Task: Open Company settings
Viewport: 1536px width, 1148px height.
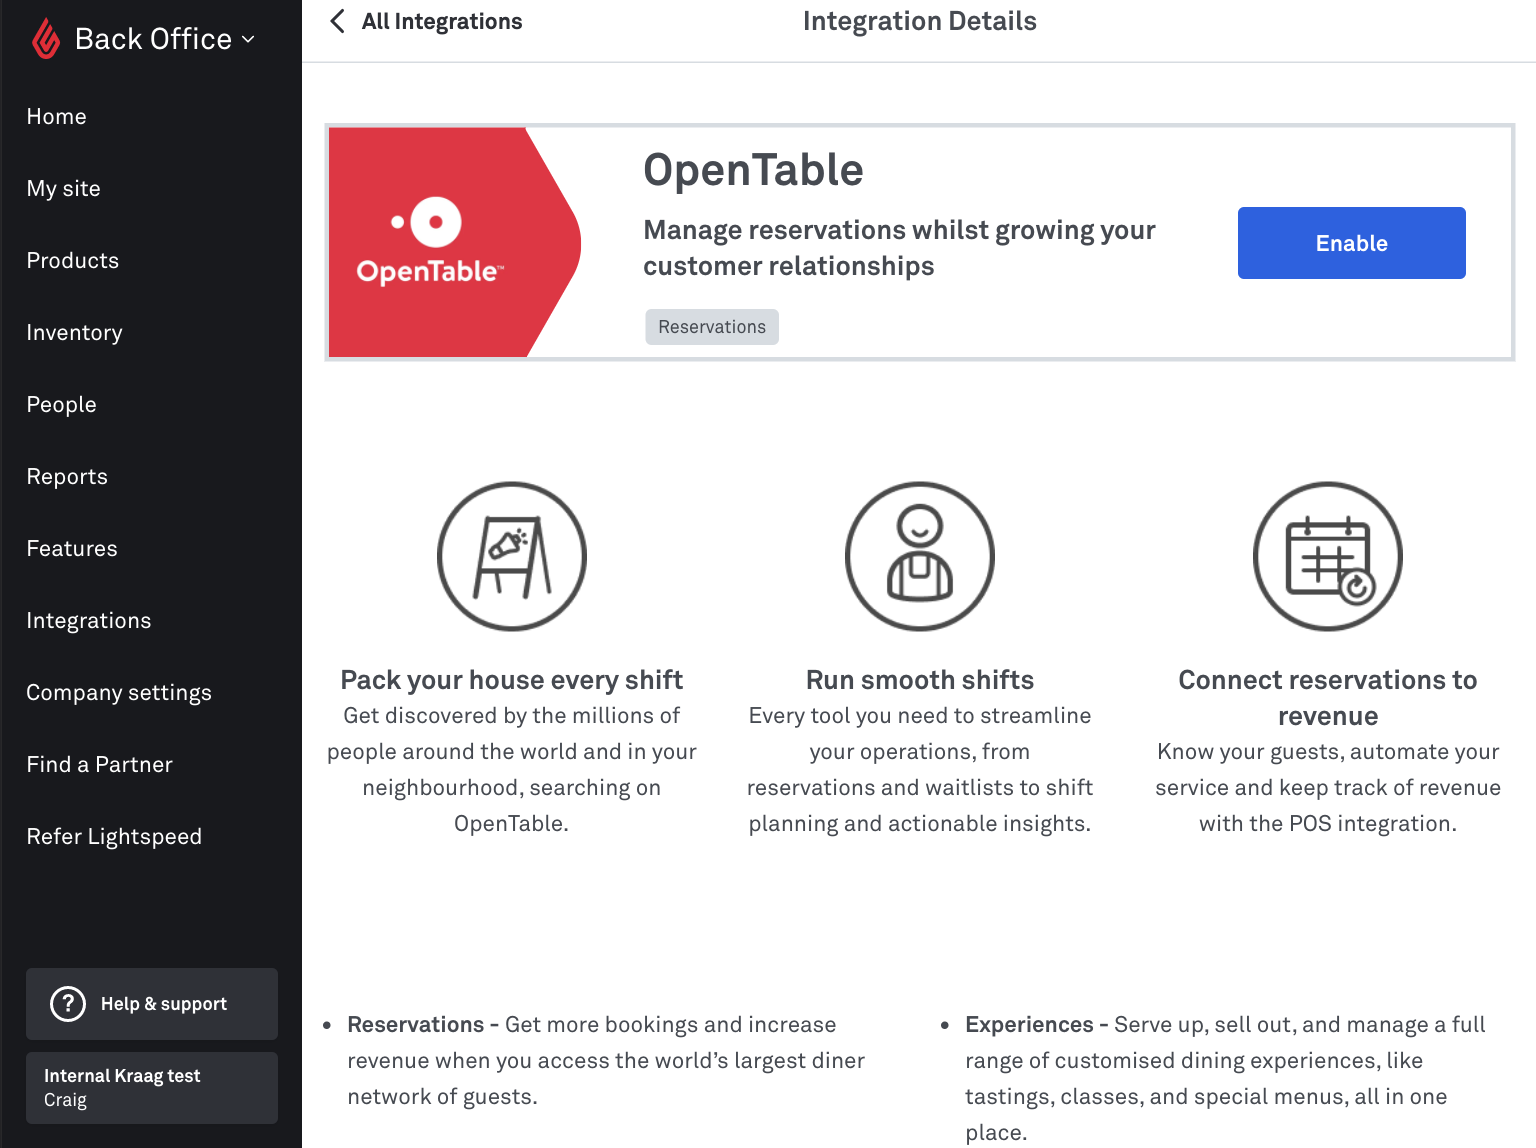Action: click(119, 693)
